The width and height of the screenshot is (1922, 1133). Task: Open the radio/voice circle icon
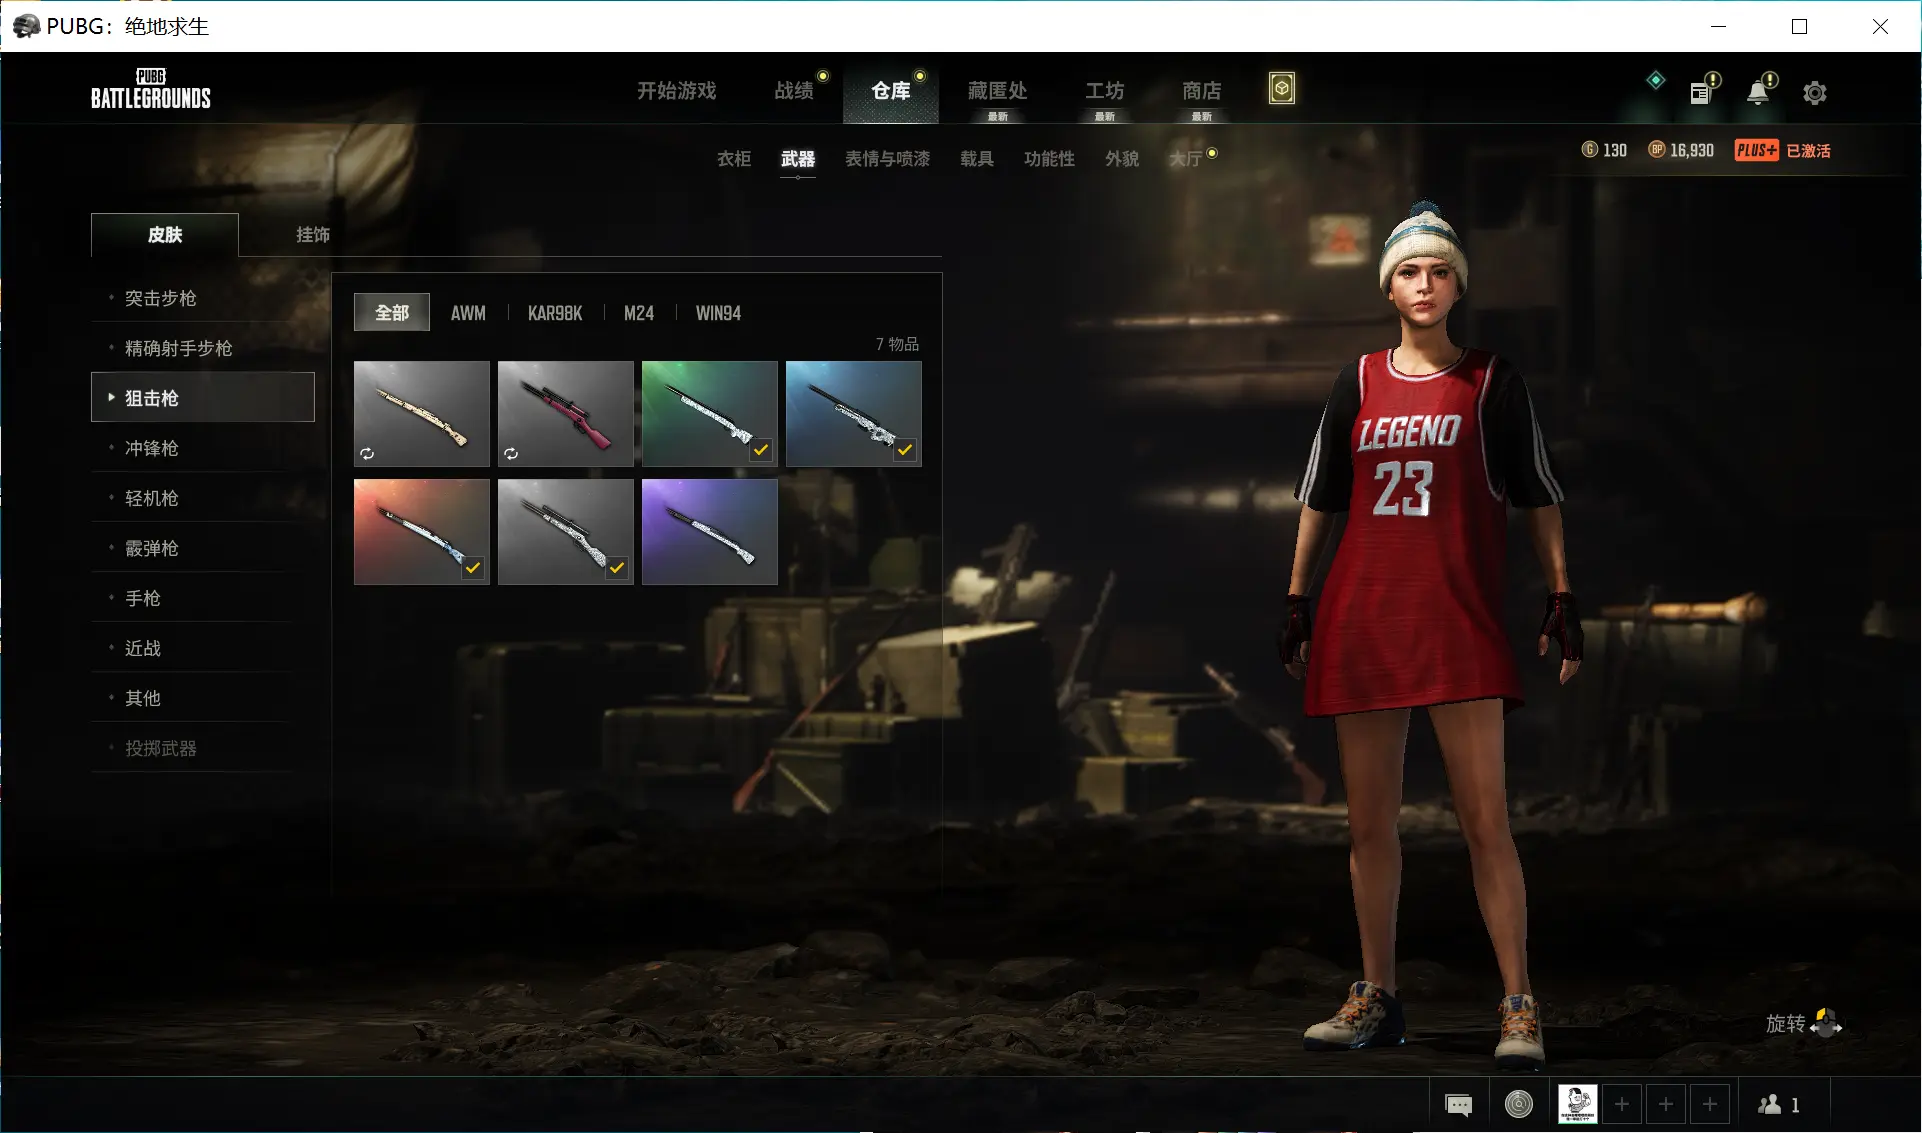1519,1104
